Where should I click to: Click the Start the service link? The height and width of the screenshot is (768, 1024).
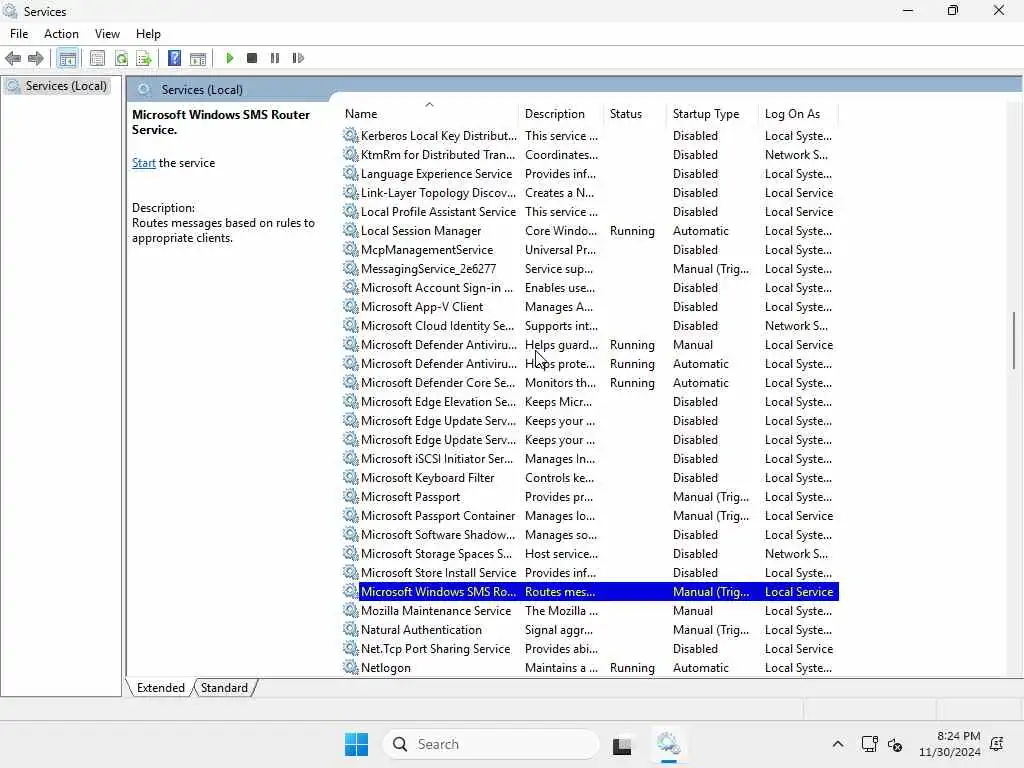(x=144, y=163)
